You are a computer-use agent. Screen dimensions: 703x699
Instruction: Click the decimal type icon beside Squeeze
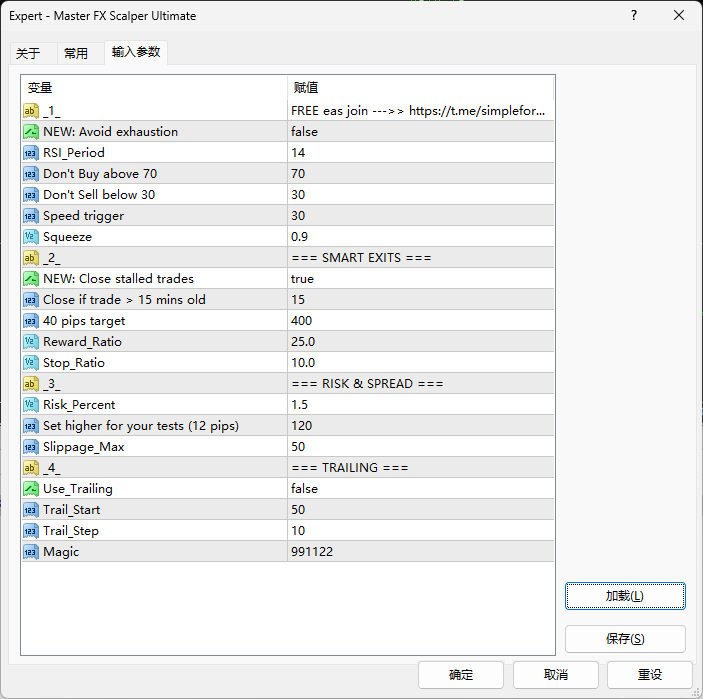click(31, 237)
